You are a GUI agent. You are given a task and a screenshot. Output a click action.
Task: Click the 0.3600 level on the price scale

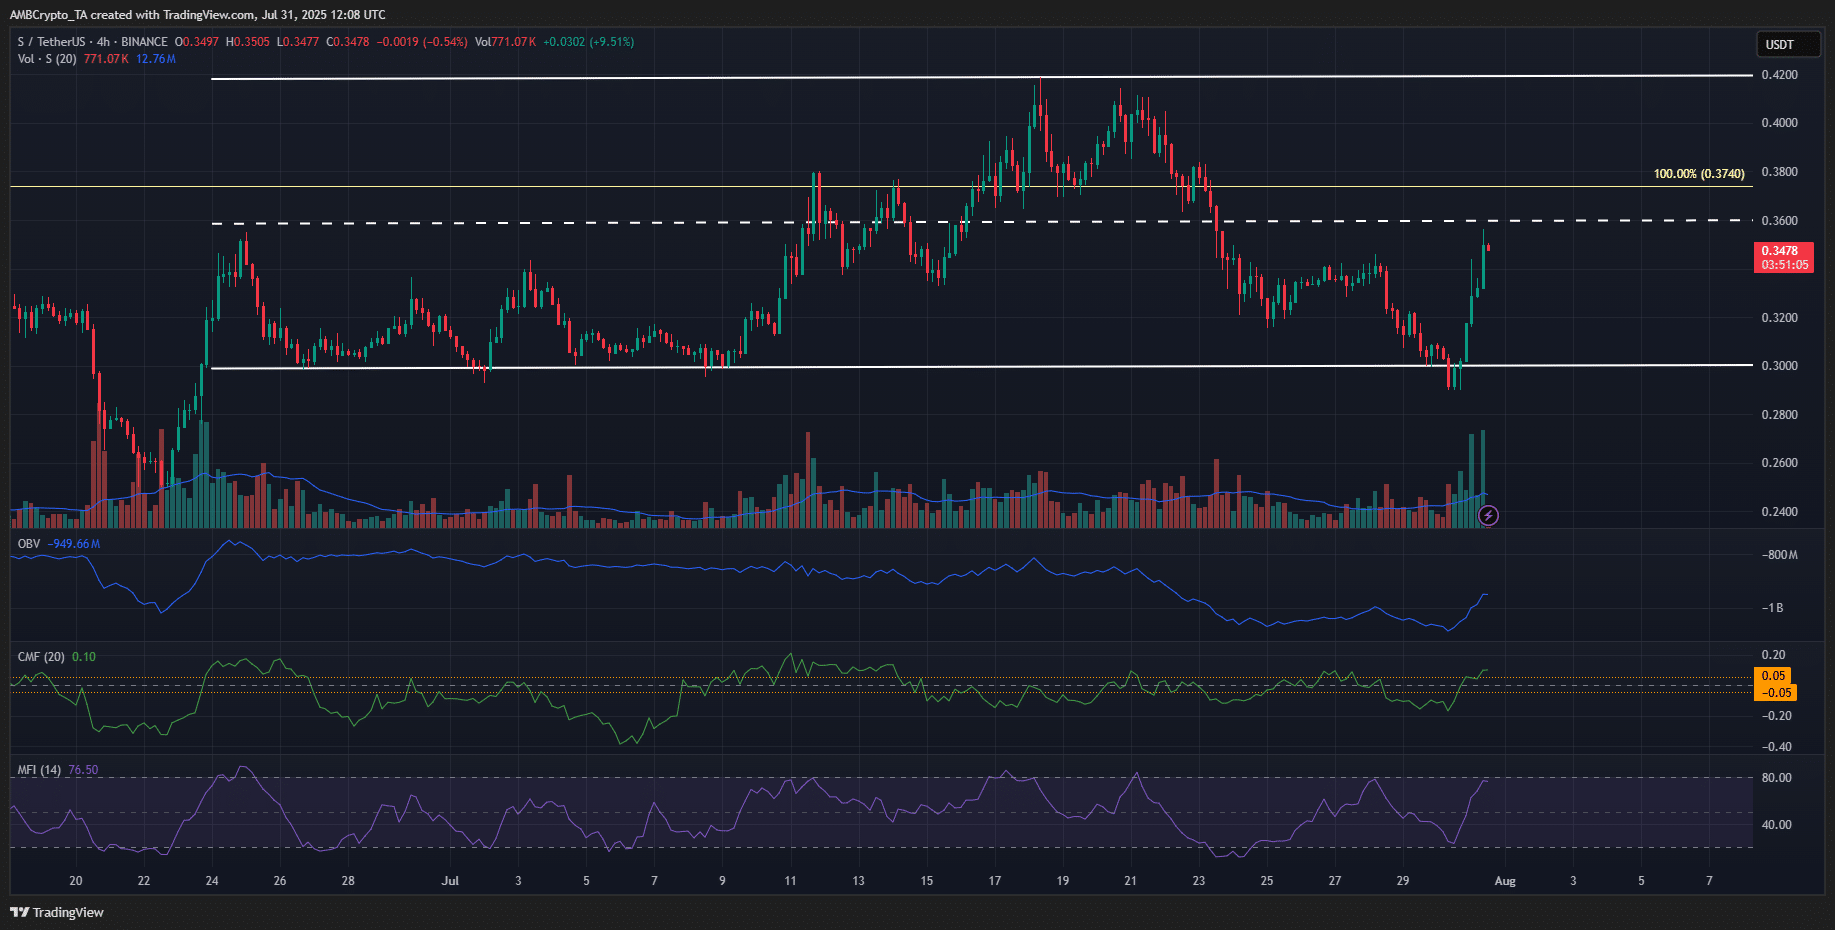(1779, 220)
